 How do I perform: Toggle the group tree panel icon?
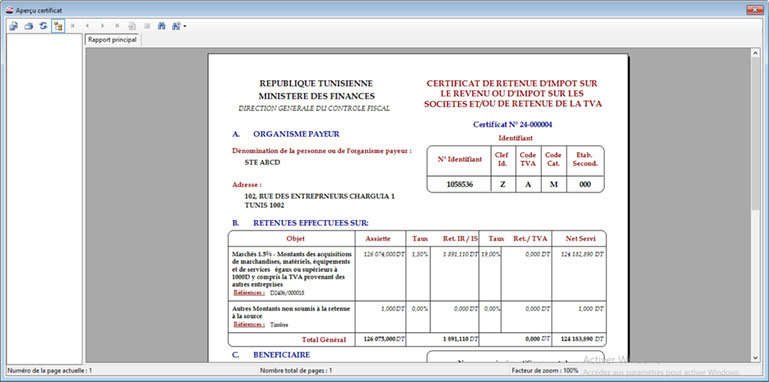pos(58,26)
